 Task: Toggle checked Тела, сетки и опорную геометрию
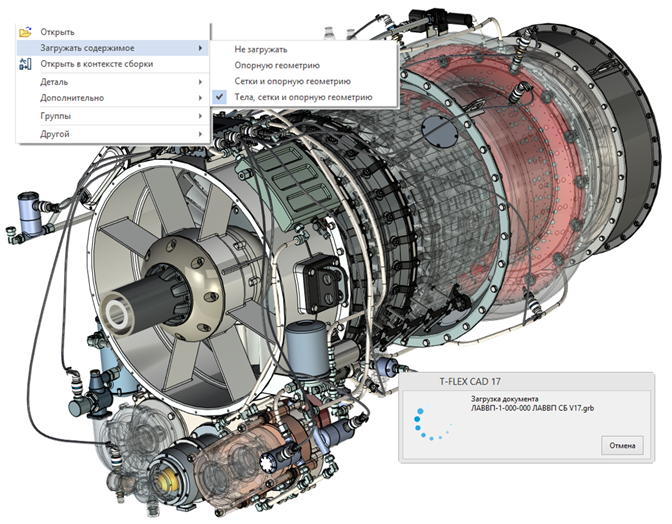tap(303, 97)
